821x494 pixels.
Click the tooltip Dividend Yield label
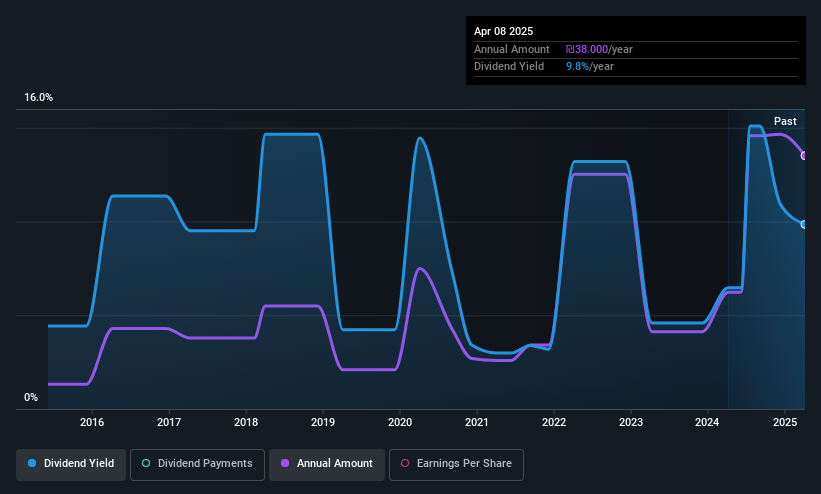(509, 66)
